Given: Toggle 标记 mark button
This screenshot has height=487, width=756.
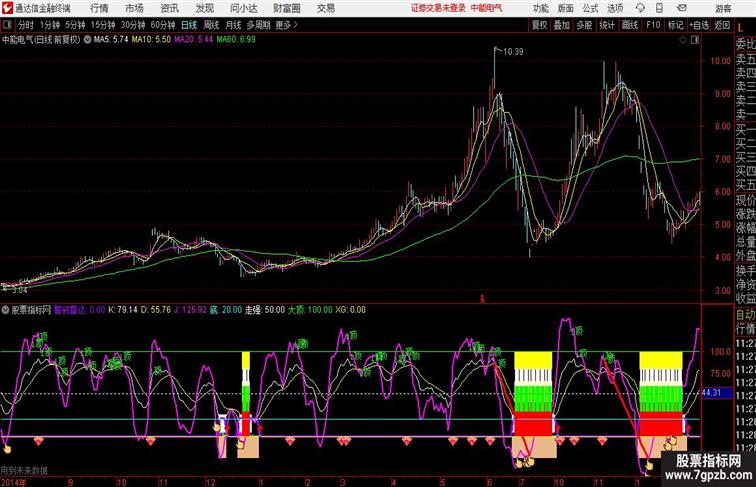Looking at the screenshot, I should click(x=675, y=25).
